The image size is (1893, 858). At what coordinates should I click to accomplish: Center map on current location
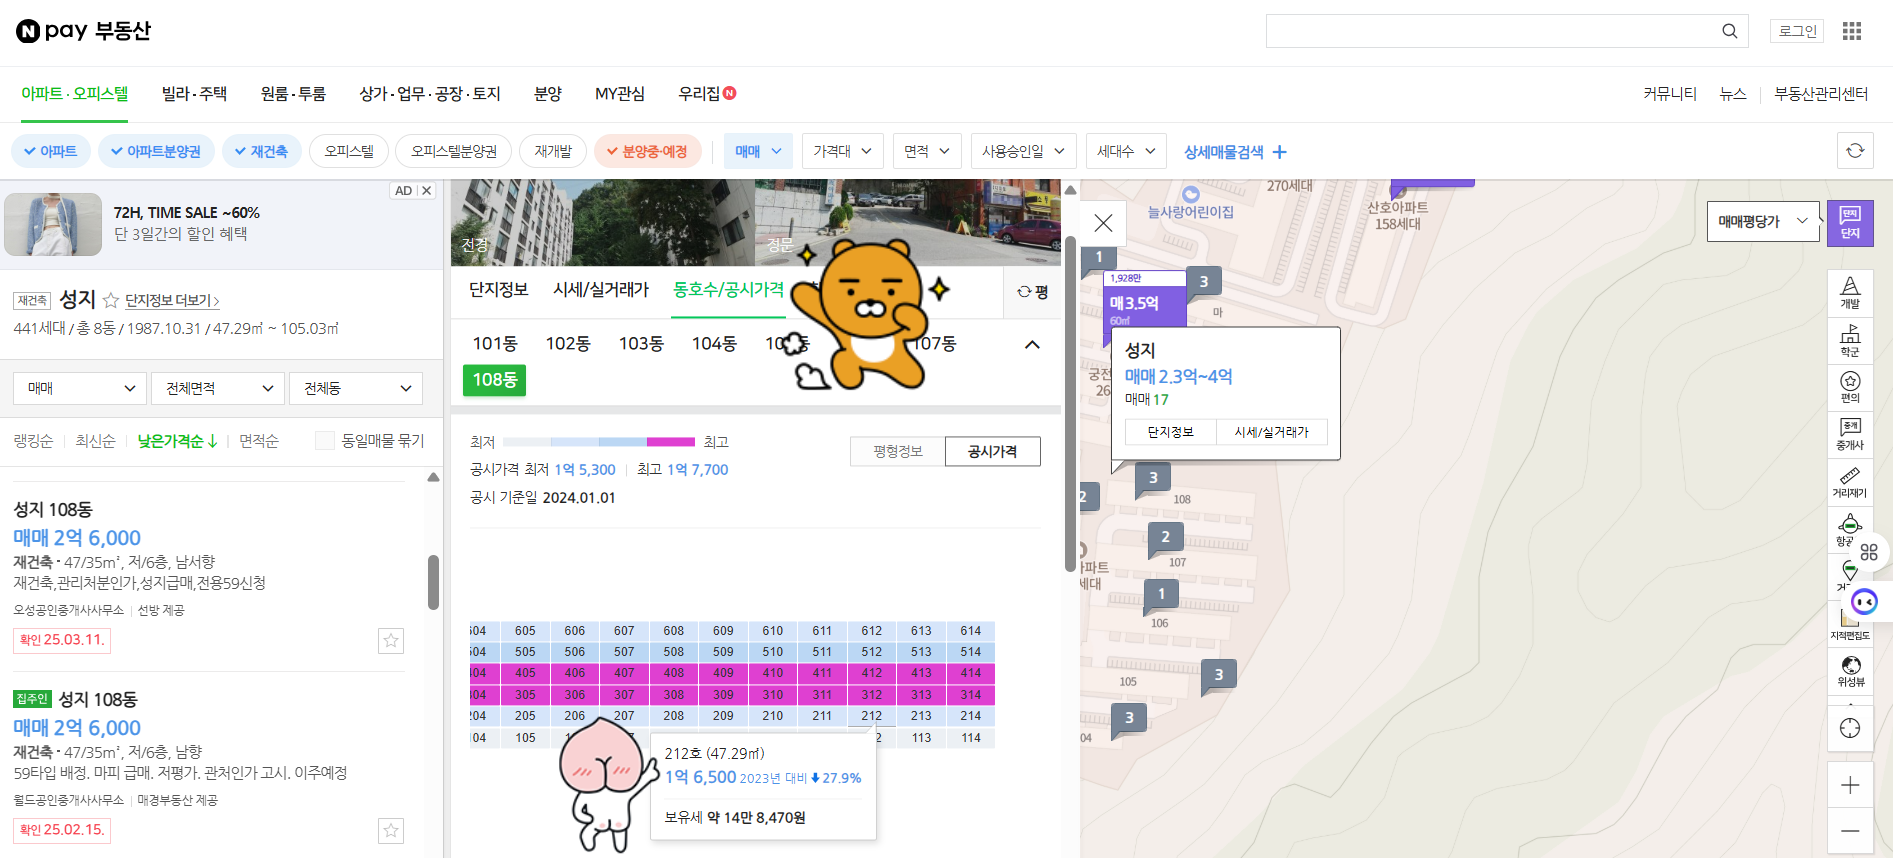click(1850, 728)
